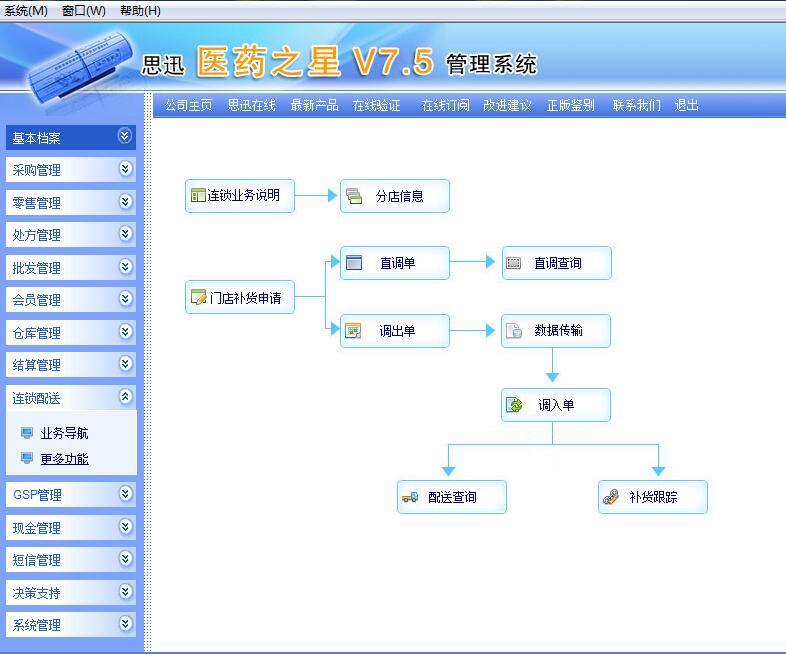Image resolution: width=786 pixels, height=654 pixels.
Task: Go to 公司主页 in navigation bar
Action: pos(188,105)
